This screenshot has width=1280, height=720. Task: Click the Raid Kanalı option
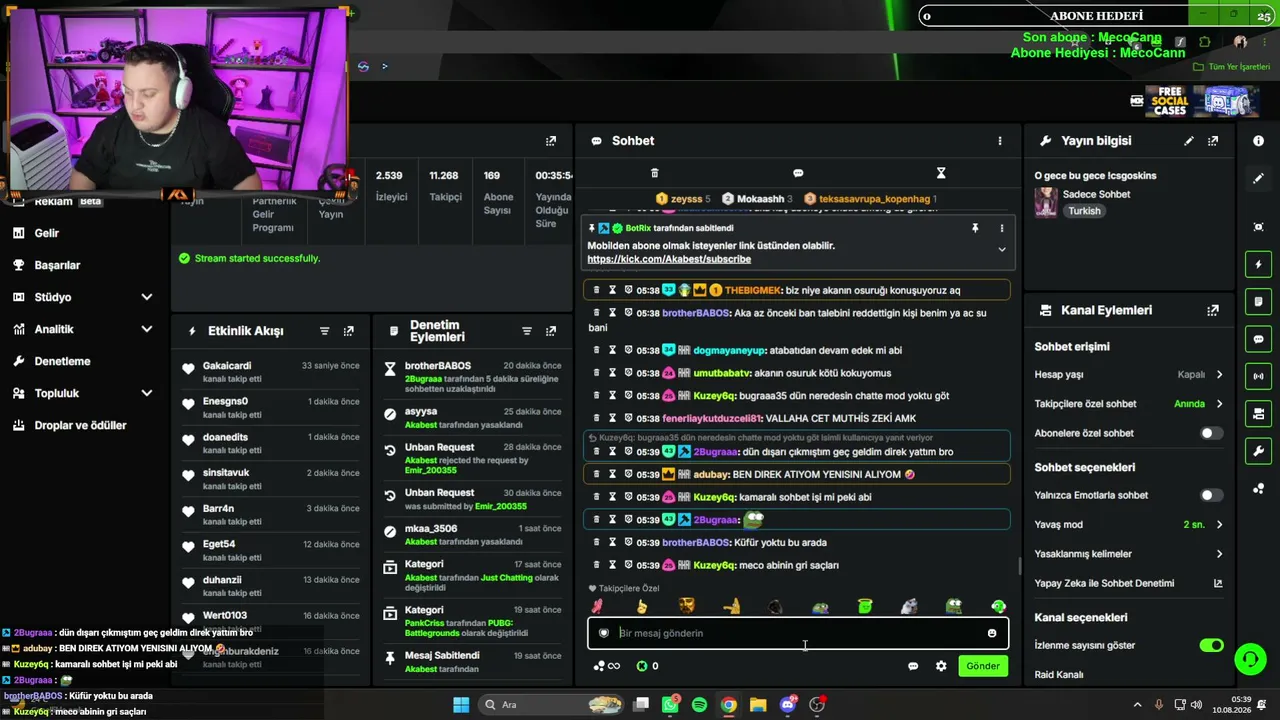click(1059, 675)
